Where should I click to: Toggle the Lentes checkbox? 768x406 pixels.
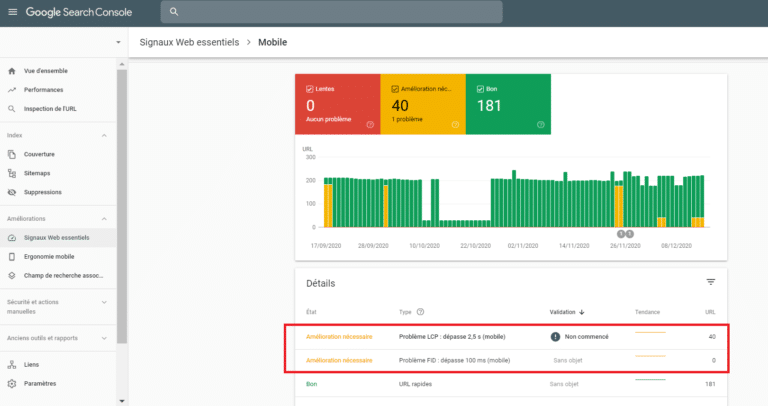pos(310,88)
